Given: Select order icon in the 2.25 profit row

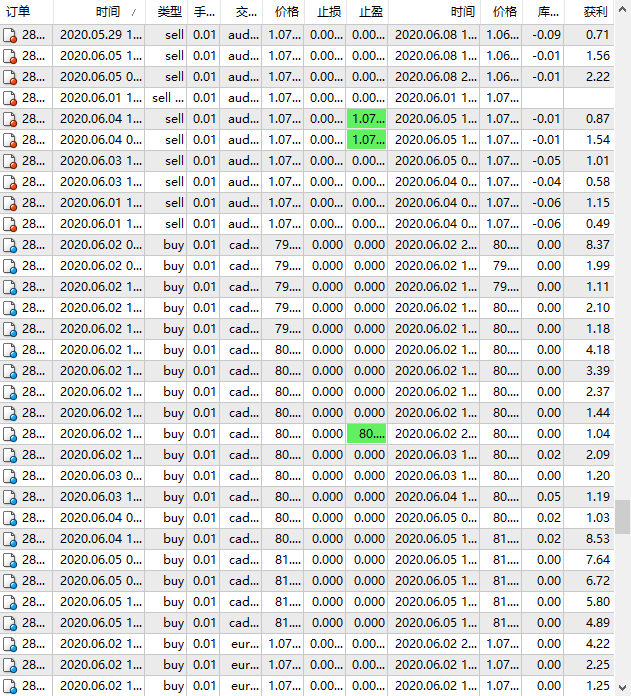Looking at the screenshot, I should click(x=10, y=665).
